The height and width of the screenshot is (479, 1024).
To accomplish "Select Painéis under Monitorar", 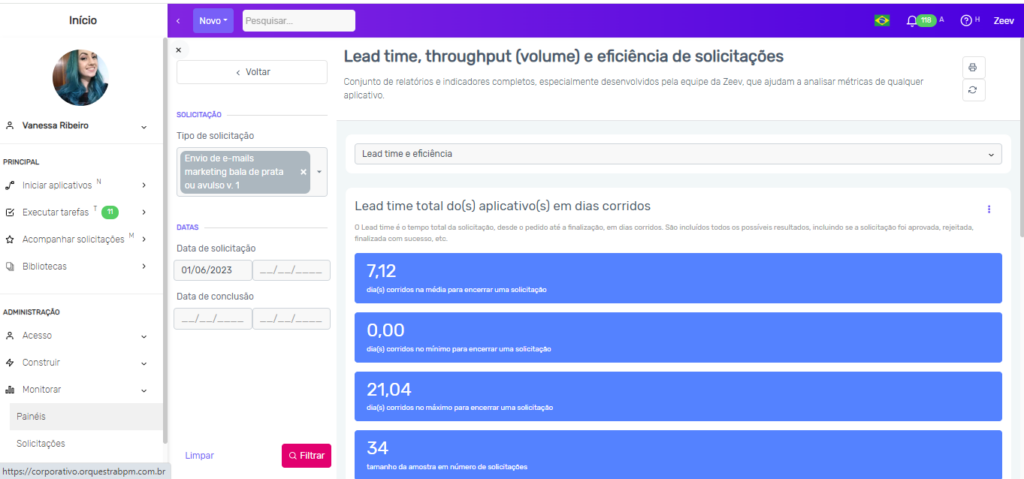I will click(x=31, y=416).
